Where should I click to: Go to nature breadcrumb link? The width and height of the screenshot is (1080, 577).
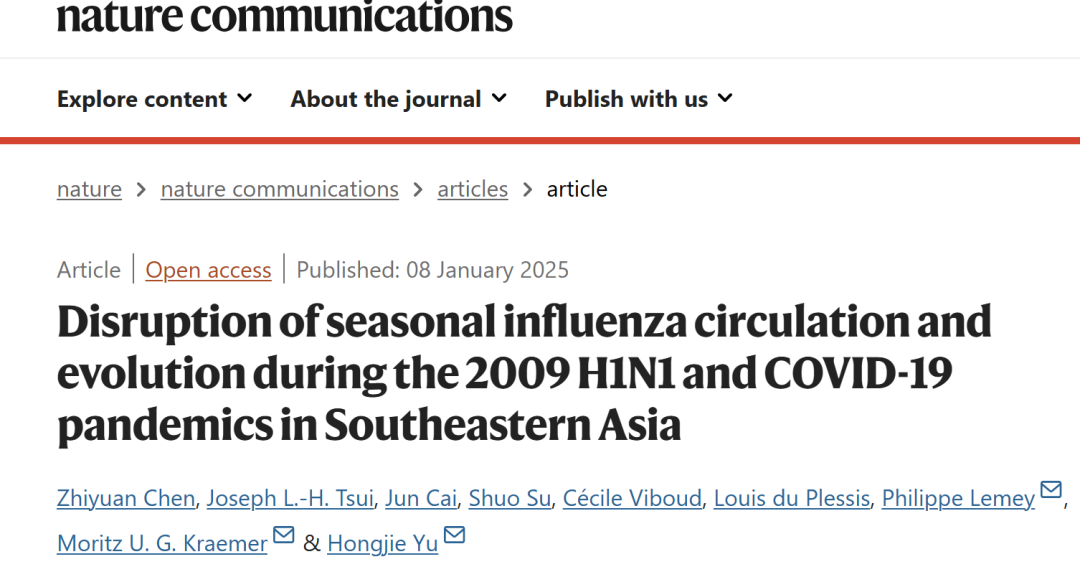click(90, 189)
